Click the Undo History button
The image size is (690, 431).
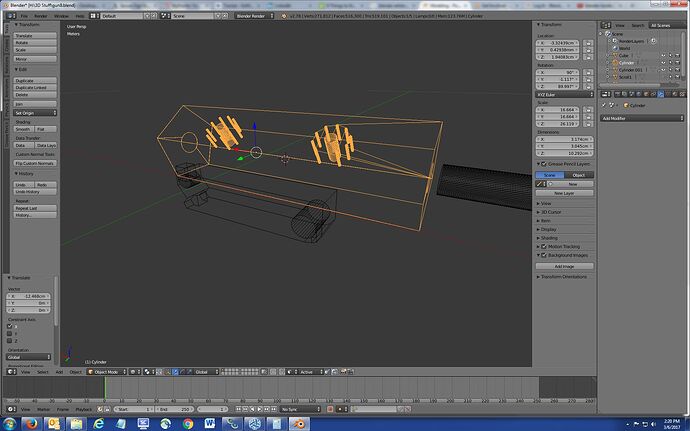(x=35, y=192)
